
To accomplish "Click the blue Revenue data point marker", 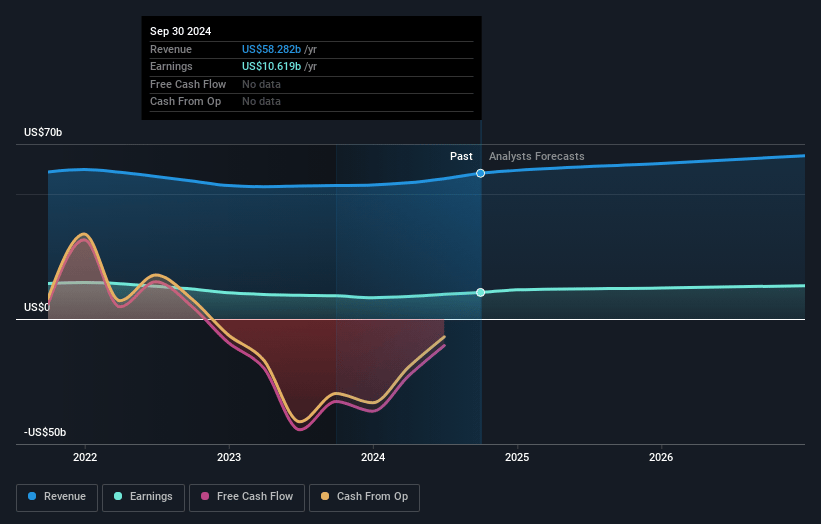I will point(480,173).
